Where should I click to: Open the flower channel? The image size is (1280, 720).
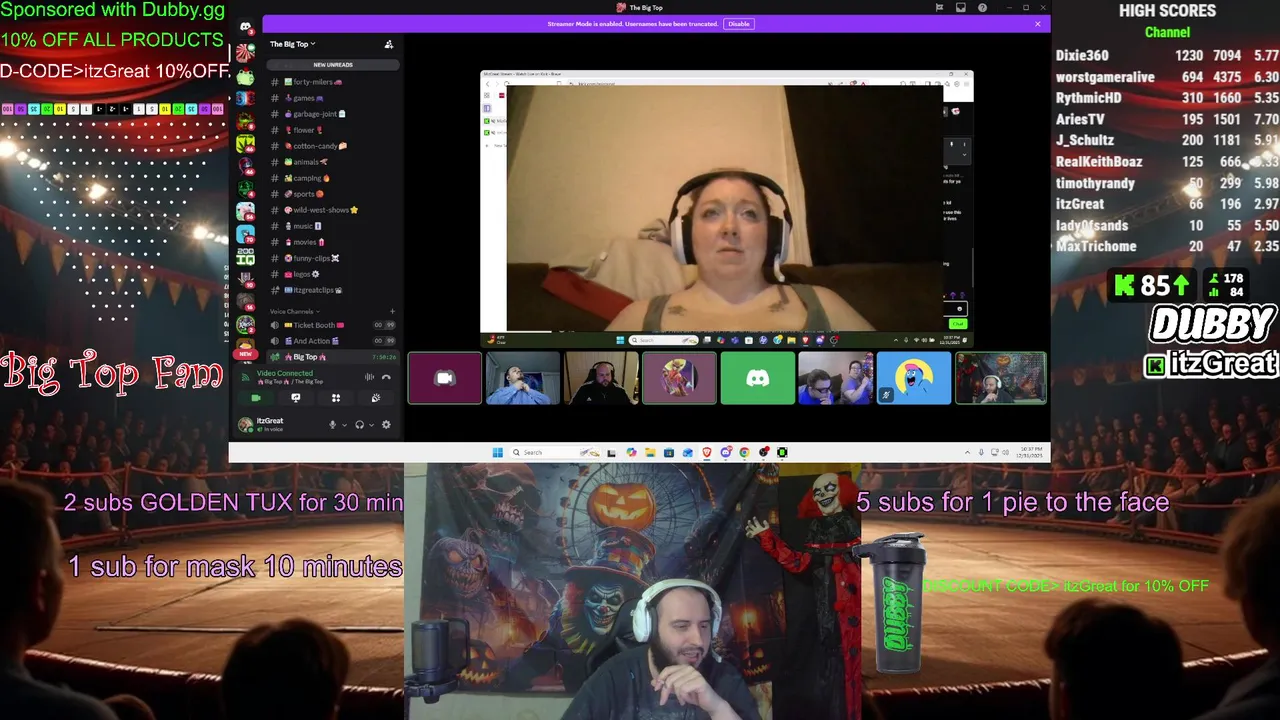point(333,130)
